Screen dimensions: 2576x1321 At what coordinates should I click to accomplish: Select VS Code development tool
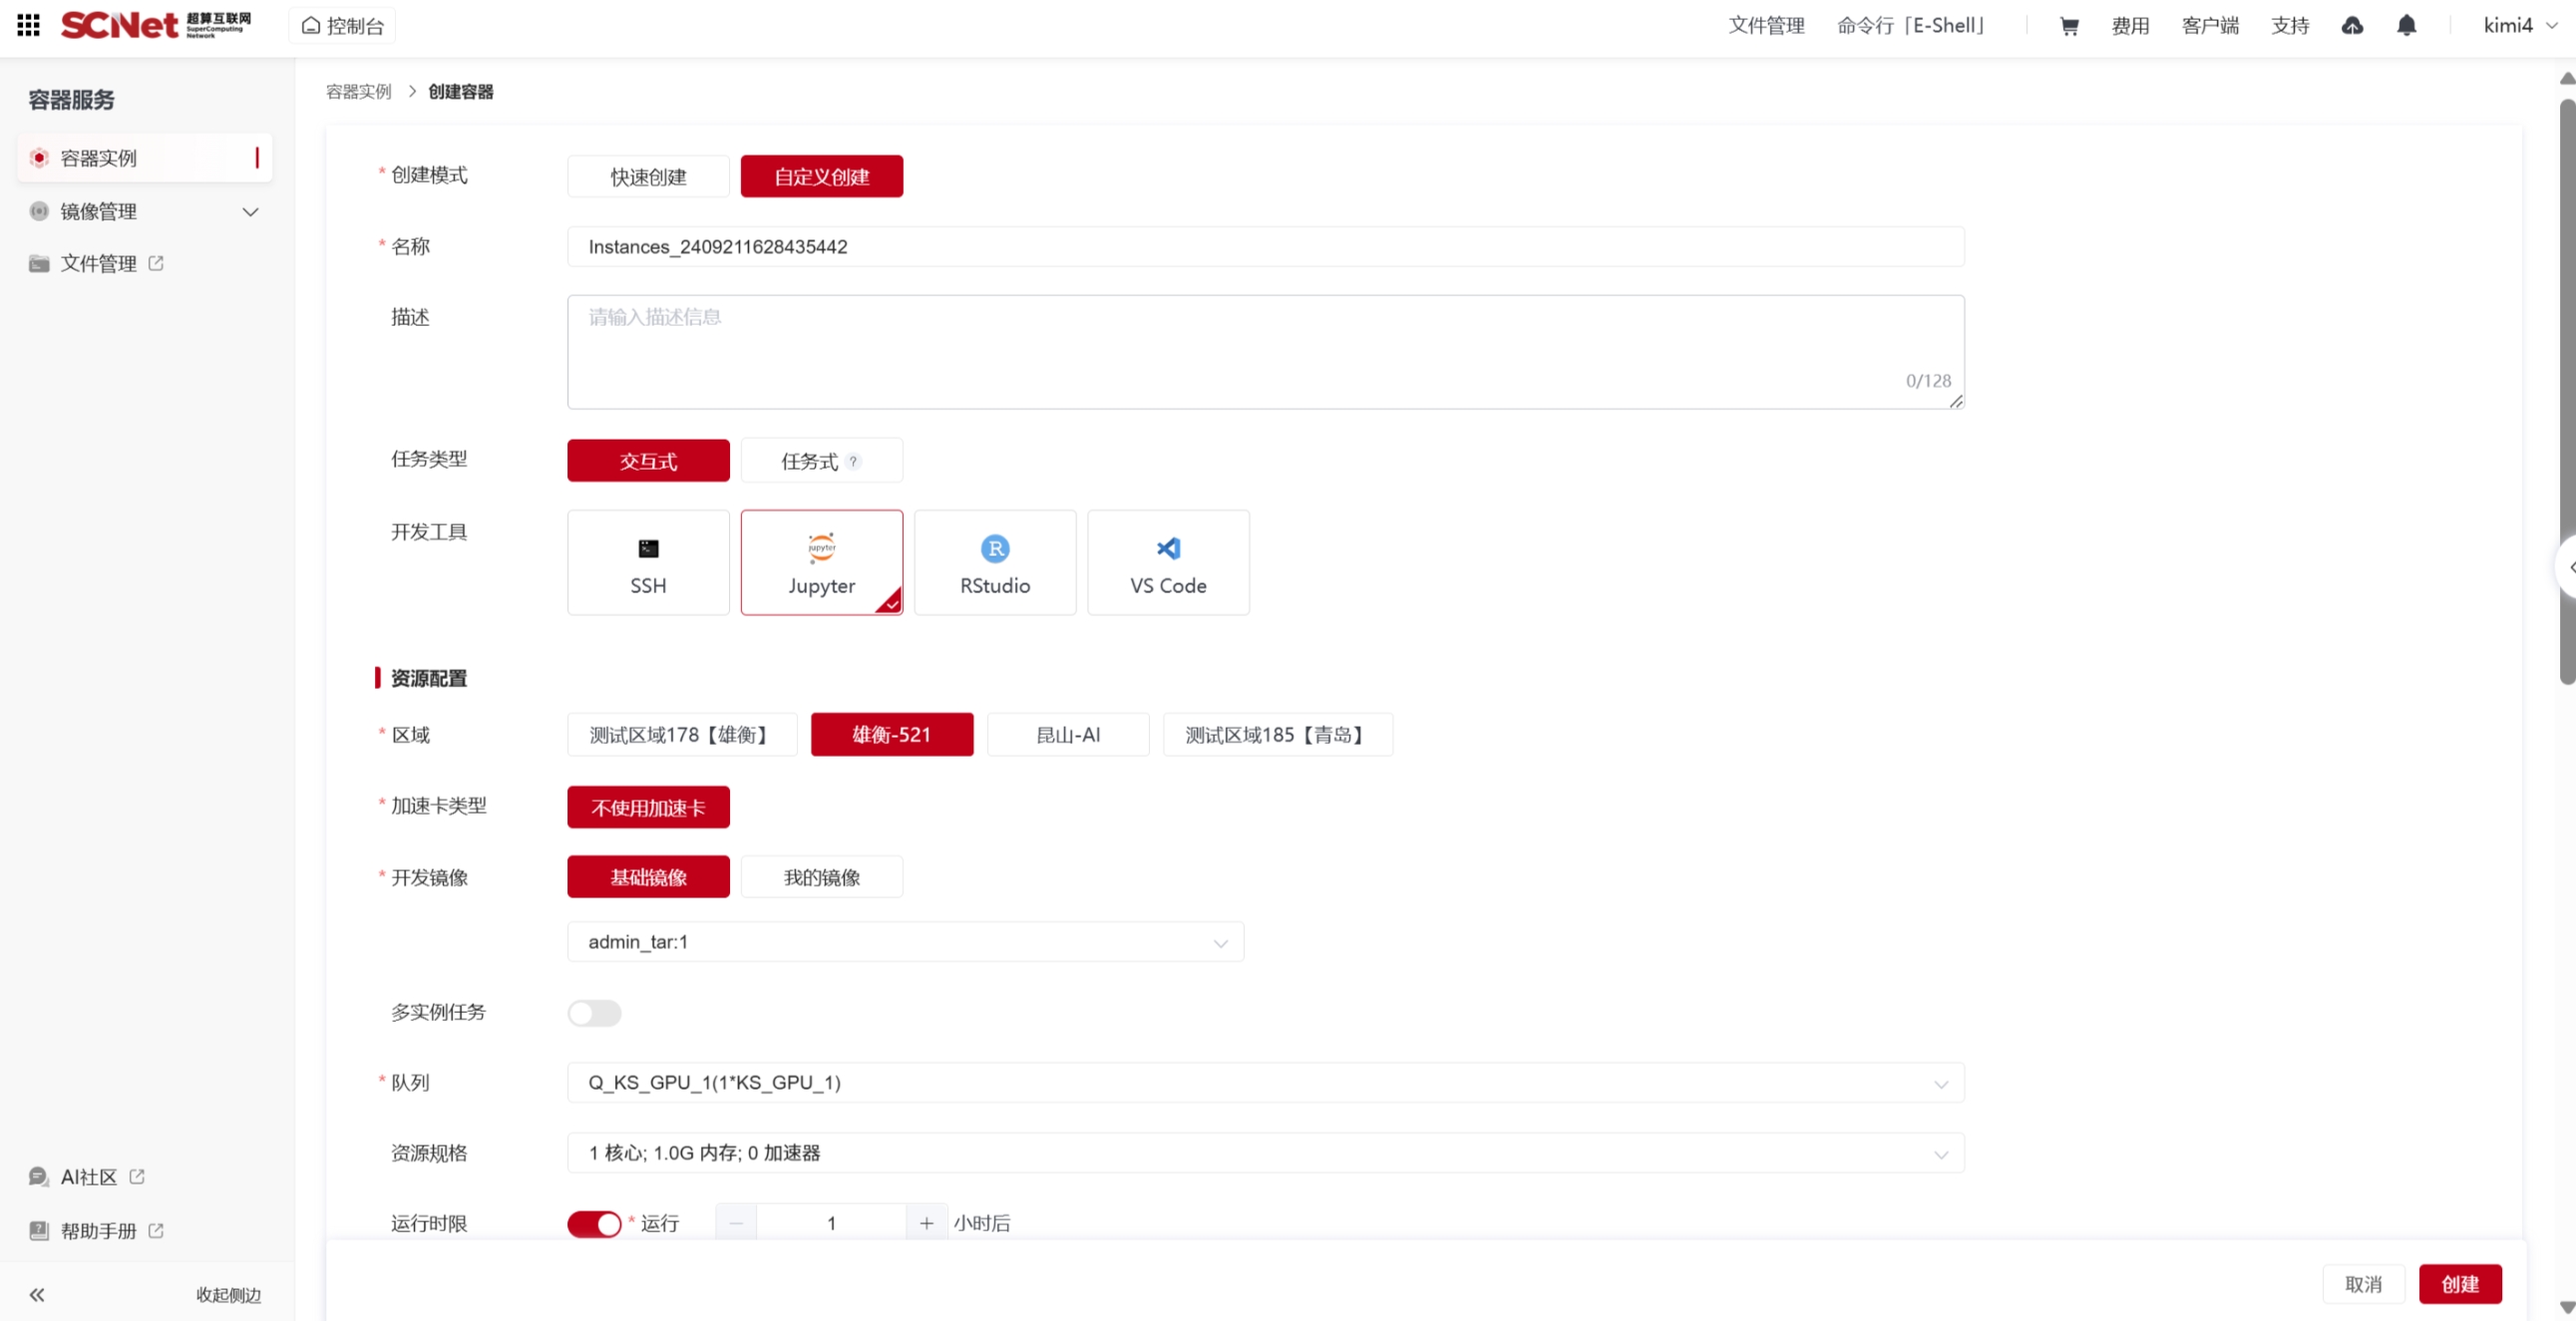[x=1167, y=563]
